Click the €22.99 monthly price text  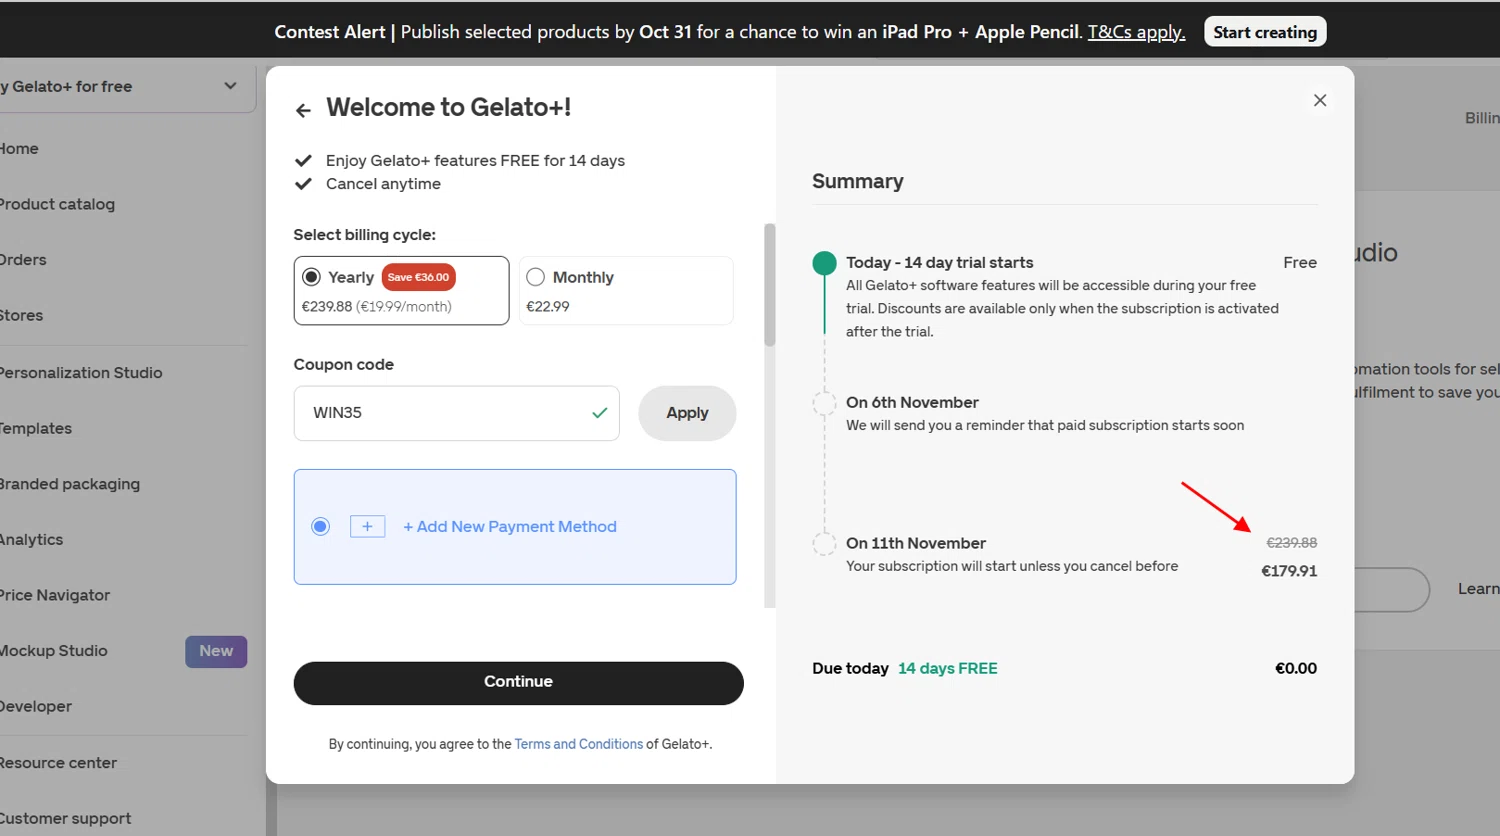[x=548, y=306]
